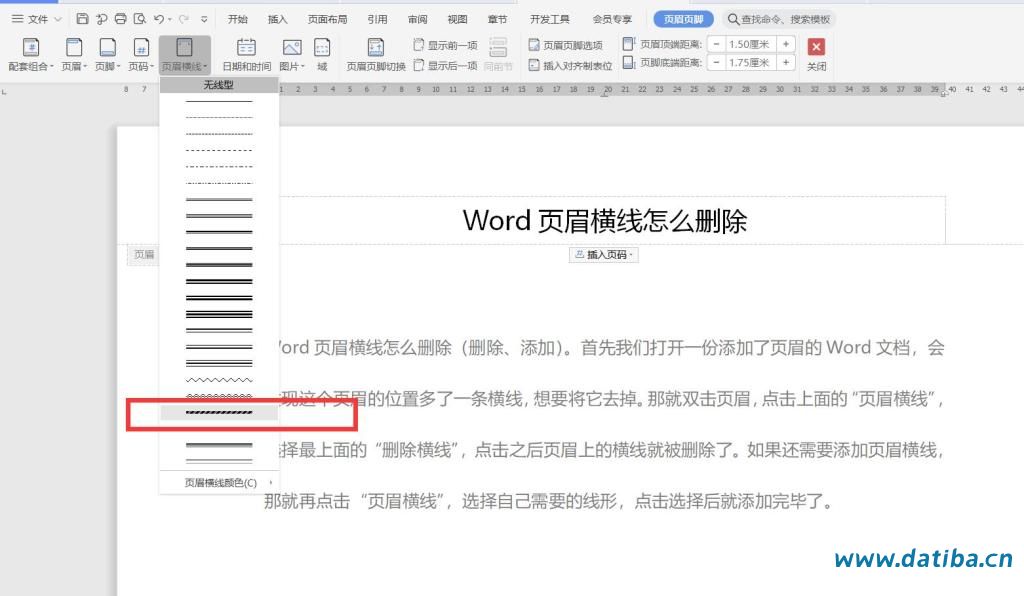Decrease 页眉顶端距离 with minus button
Image resolution: width=1024 pixels, height=596 pixels.
tap(716, 44)
